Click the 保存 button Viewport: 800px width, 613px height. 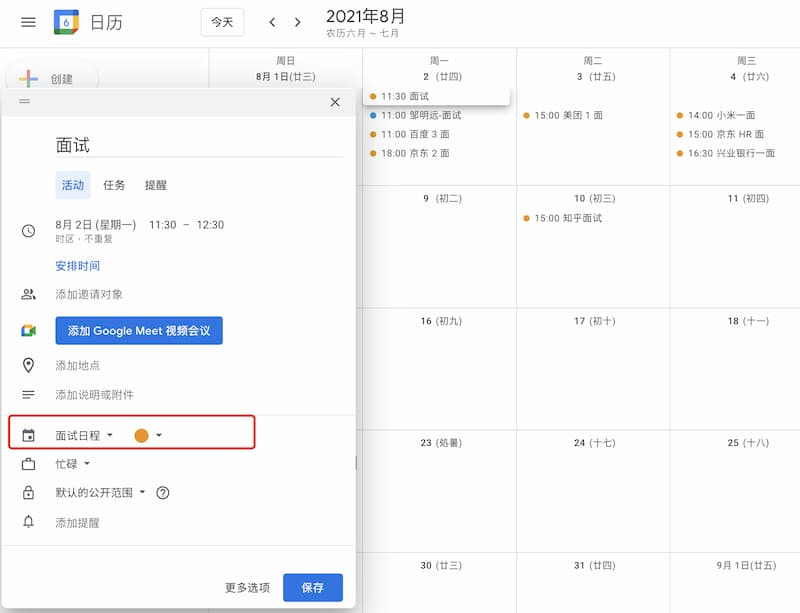point(313,587)
